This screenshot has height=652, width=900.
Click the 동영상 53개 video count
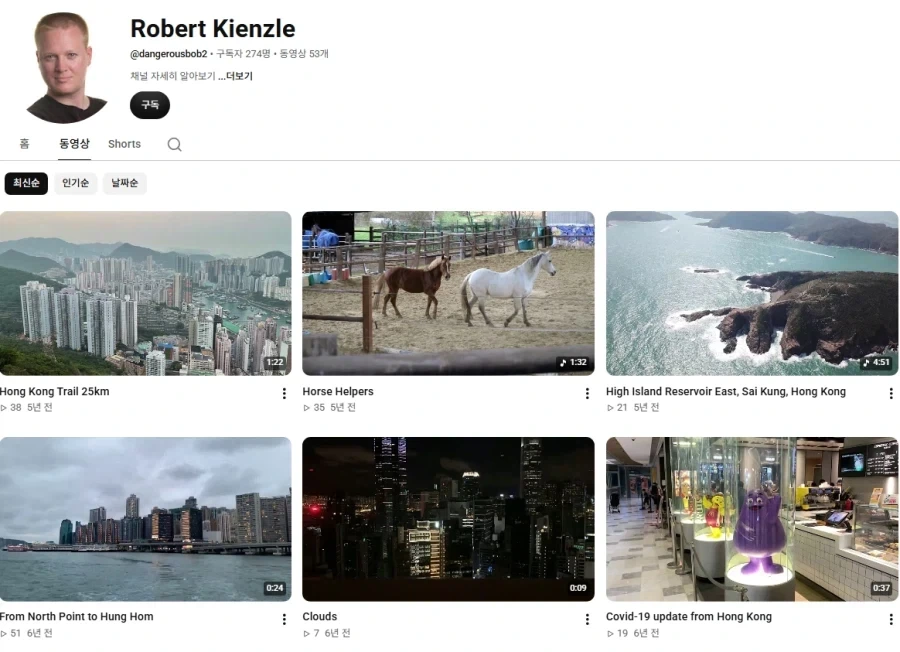click(x=304, y=54)
